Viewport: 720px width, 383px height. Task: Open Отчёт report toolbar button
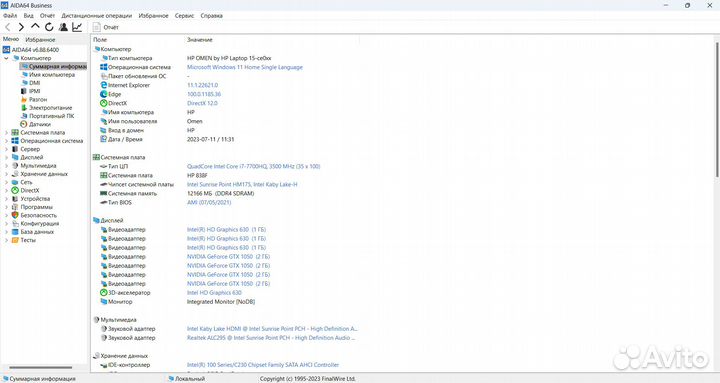pyautogui.click(x=106, y=27)
